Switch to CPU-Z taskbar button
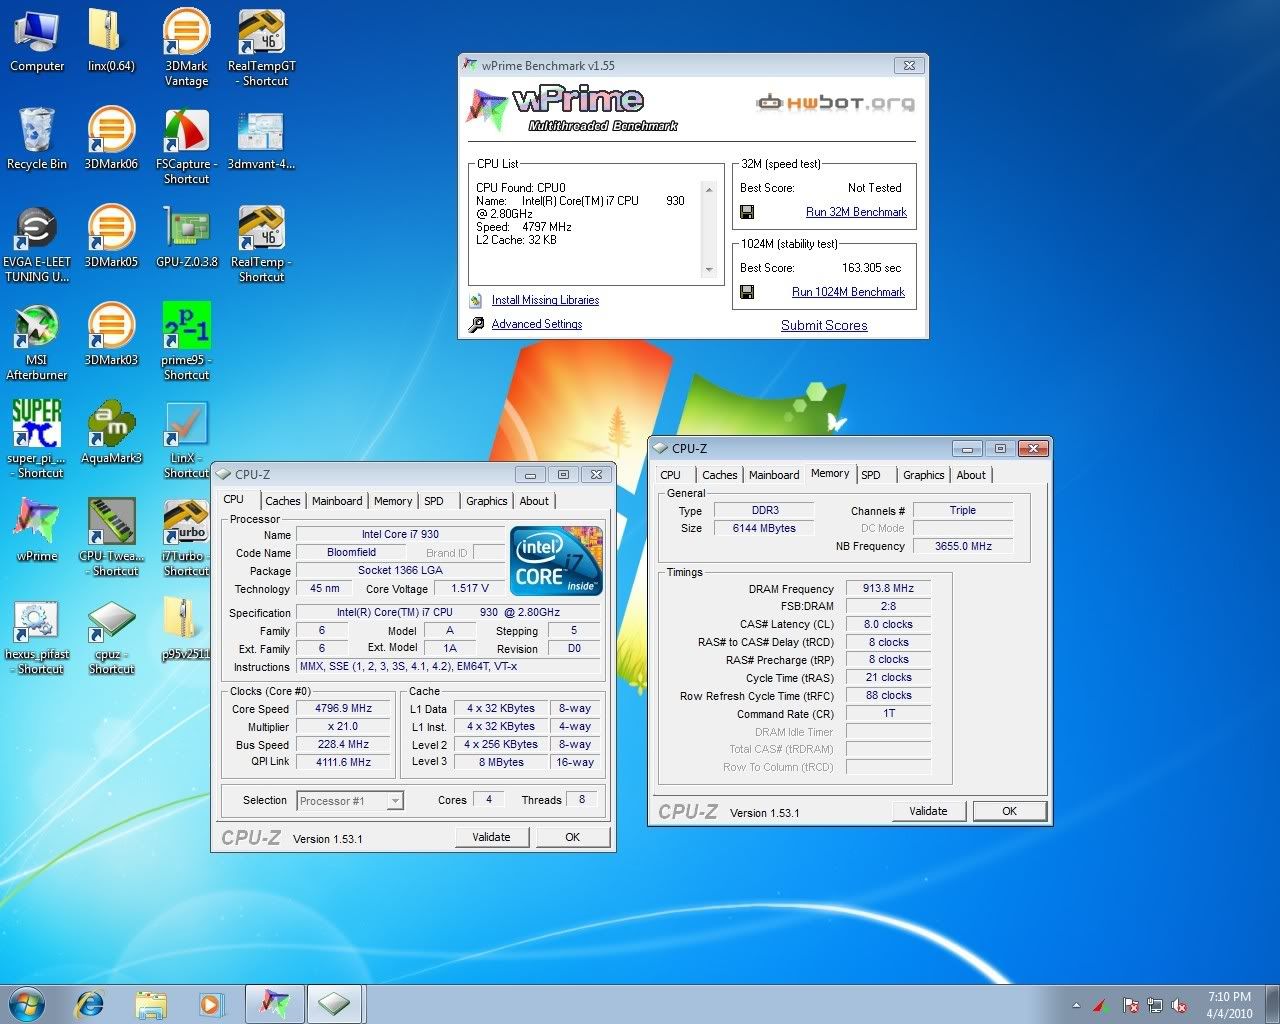Screen dimensions: 1280x1024 point(335,1003)
